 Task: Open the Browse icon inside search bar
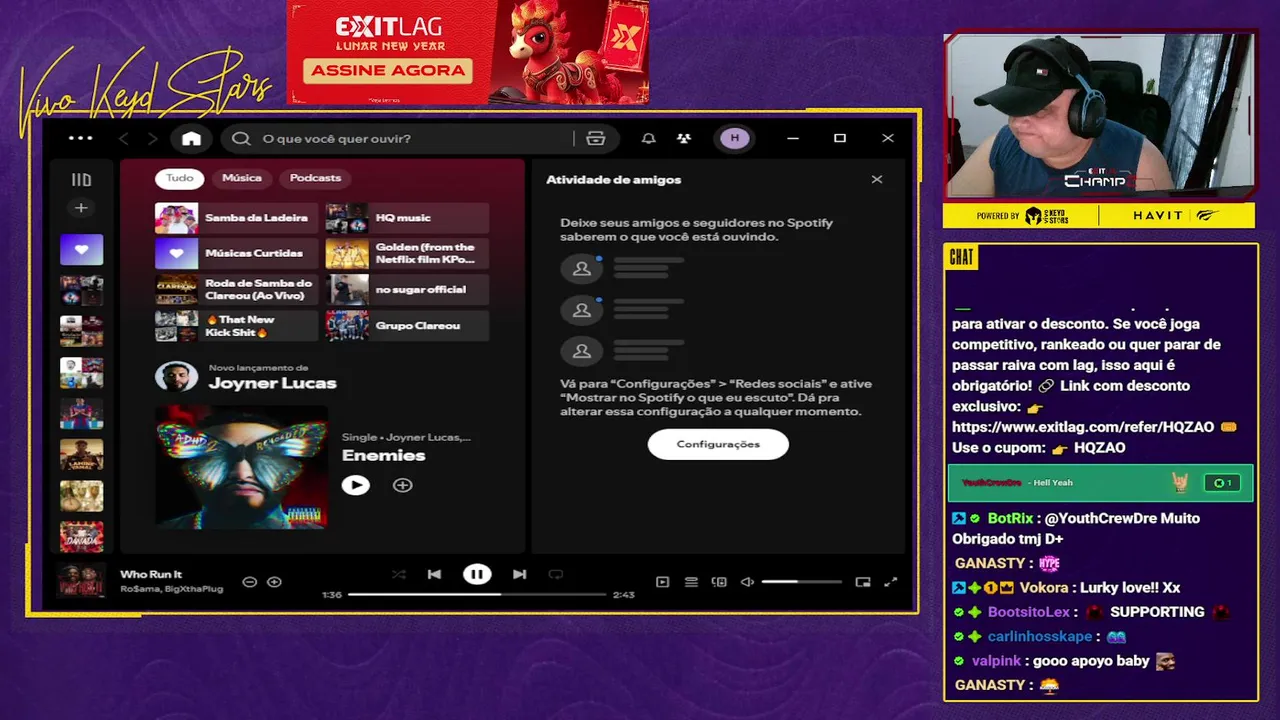click(596, 138)
